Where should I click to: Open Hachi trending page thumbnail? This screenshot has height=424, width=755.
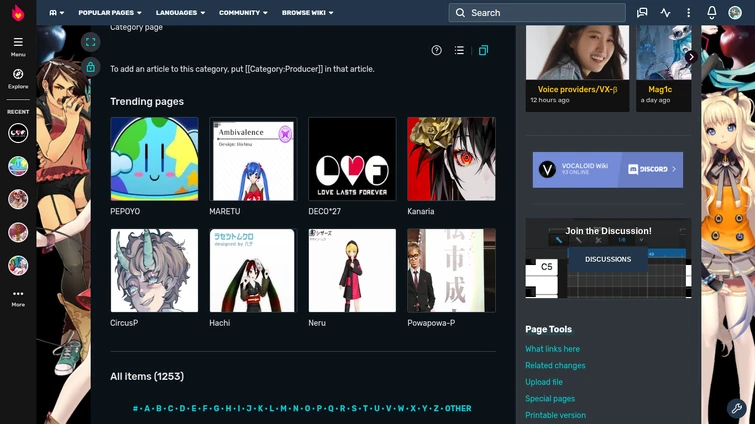[253, 270]
